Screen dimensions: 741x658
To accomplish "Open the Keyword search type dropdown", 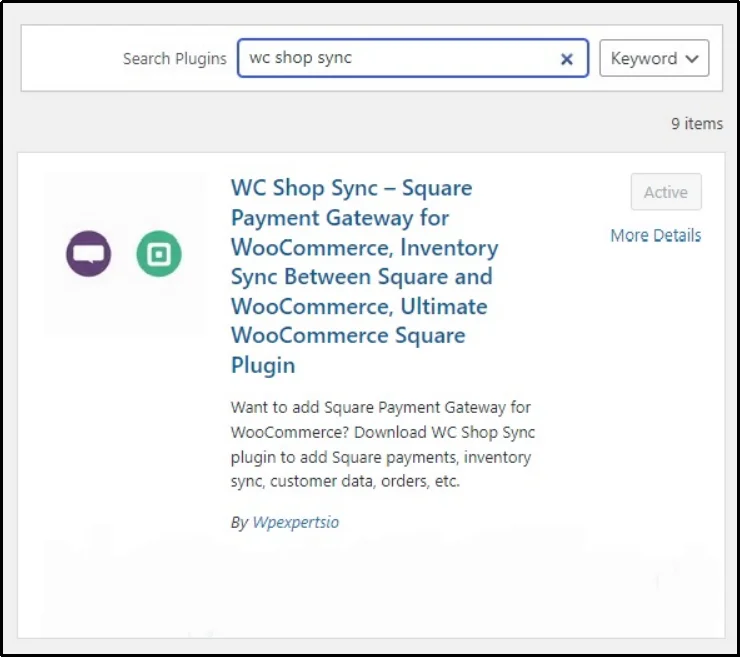I will [x=654, y=58].
